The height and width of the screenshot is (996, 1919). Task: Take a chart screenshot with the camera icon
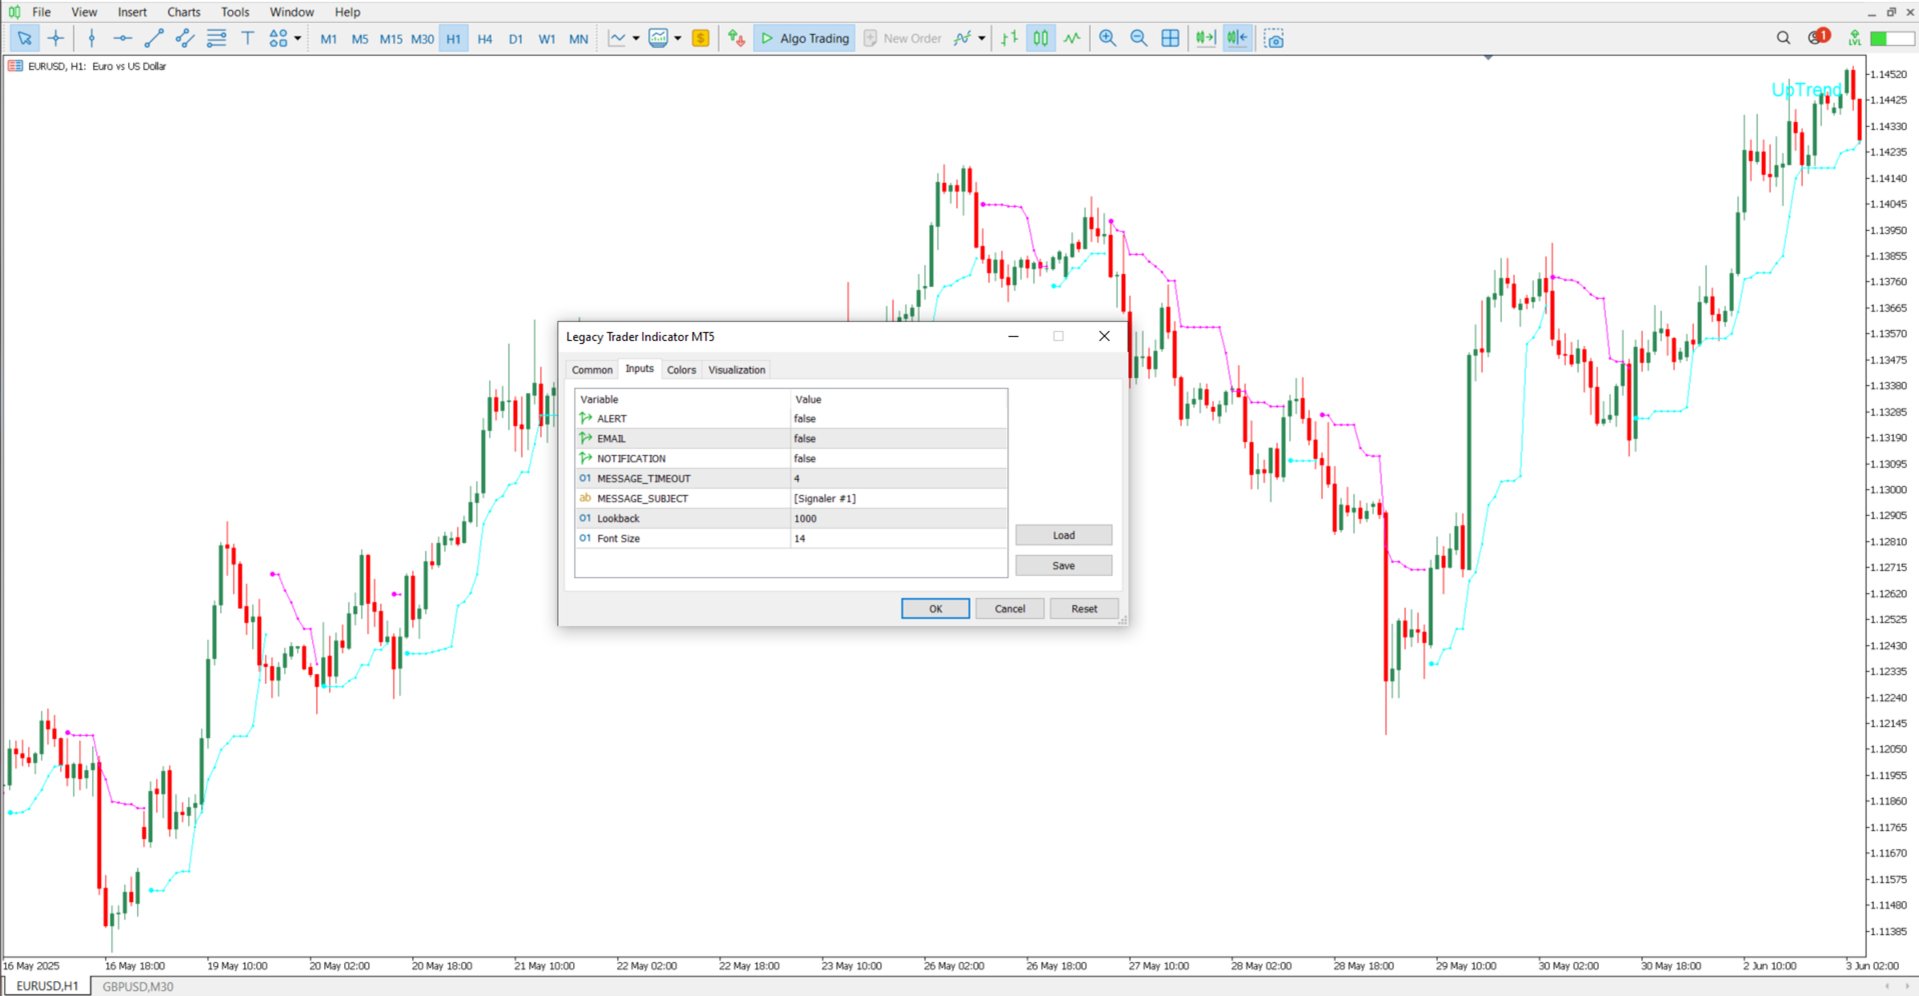1273,38
